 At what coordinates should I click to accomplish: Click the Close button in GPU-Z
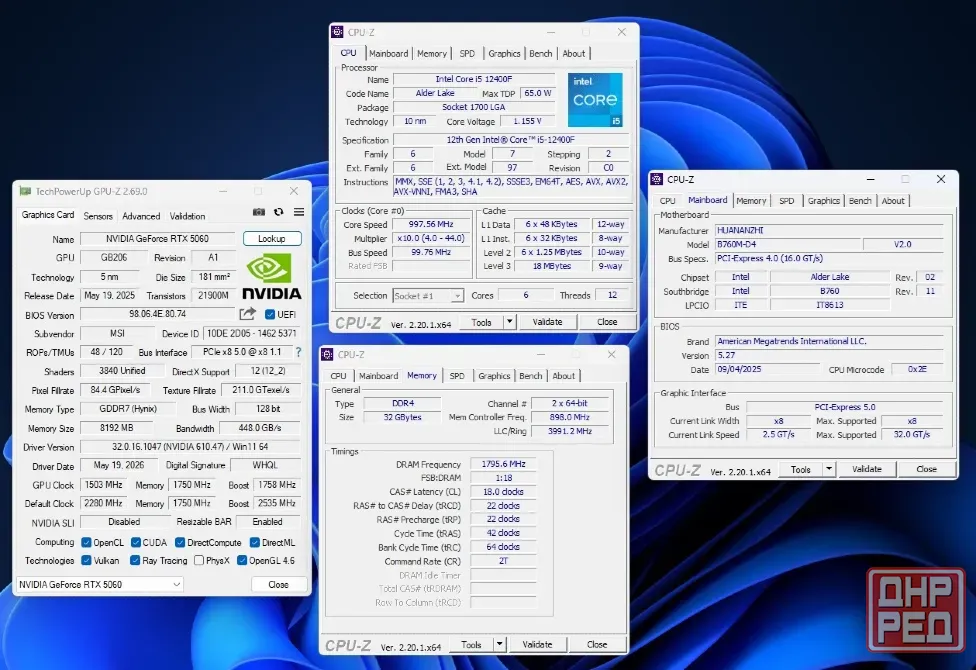click(278, 585)
